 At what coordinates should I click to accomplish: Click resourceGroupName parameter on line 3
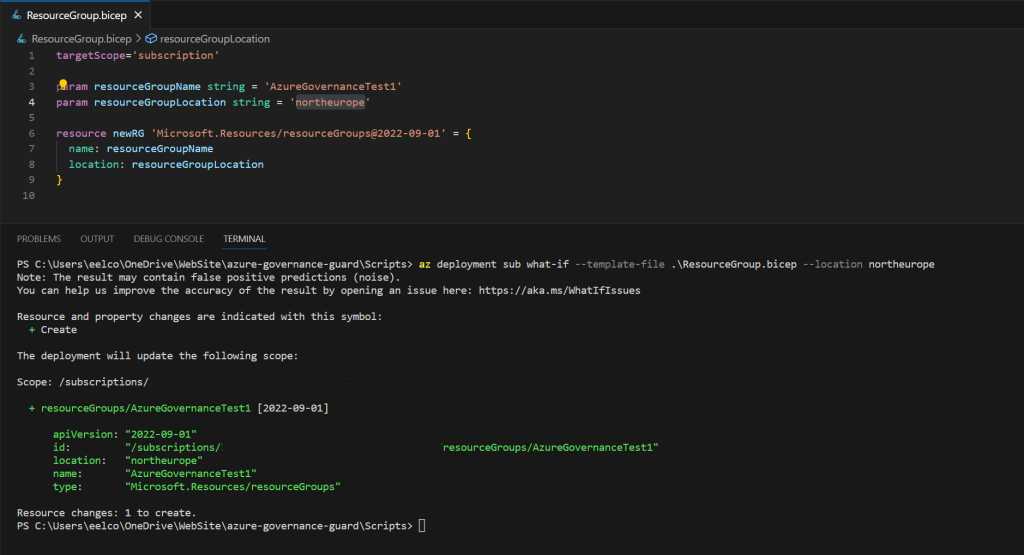click(x=147, y=86)
